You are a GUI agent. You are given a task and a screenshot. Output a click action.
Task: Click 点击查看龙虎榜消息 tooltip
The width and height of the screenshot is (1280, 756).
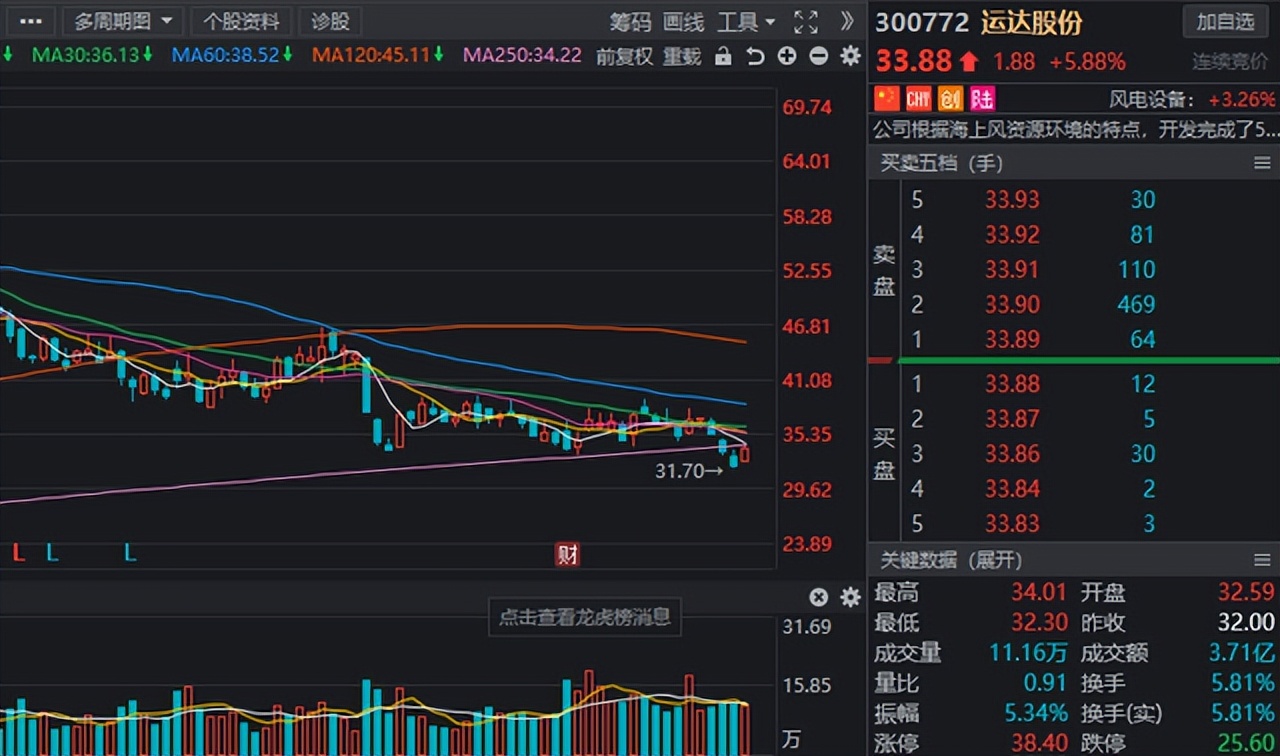pos(584,617)
